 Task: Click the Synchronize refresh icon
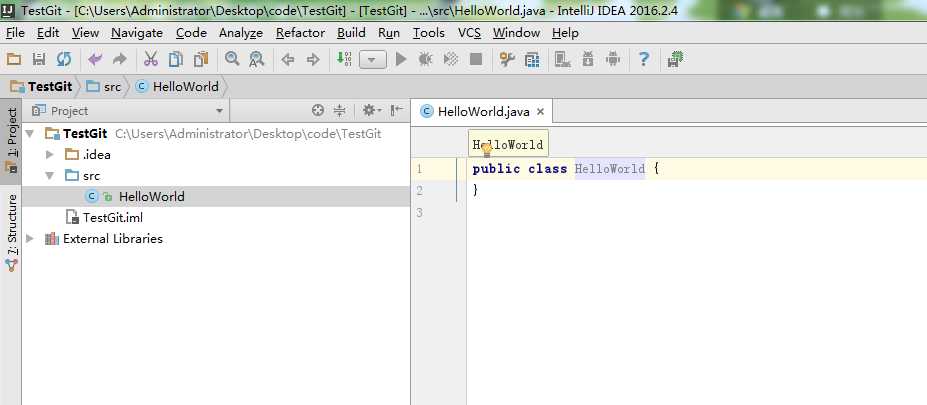point(64,59)
